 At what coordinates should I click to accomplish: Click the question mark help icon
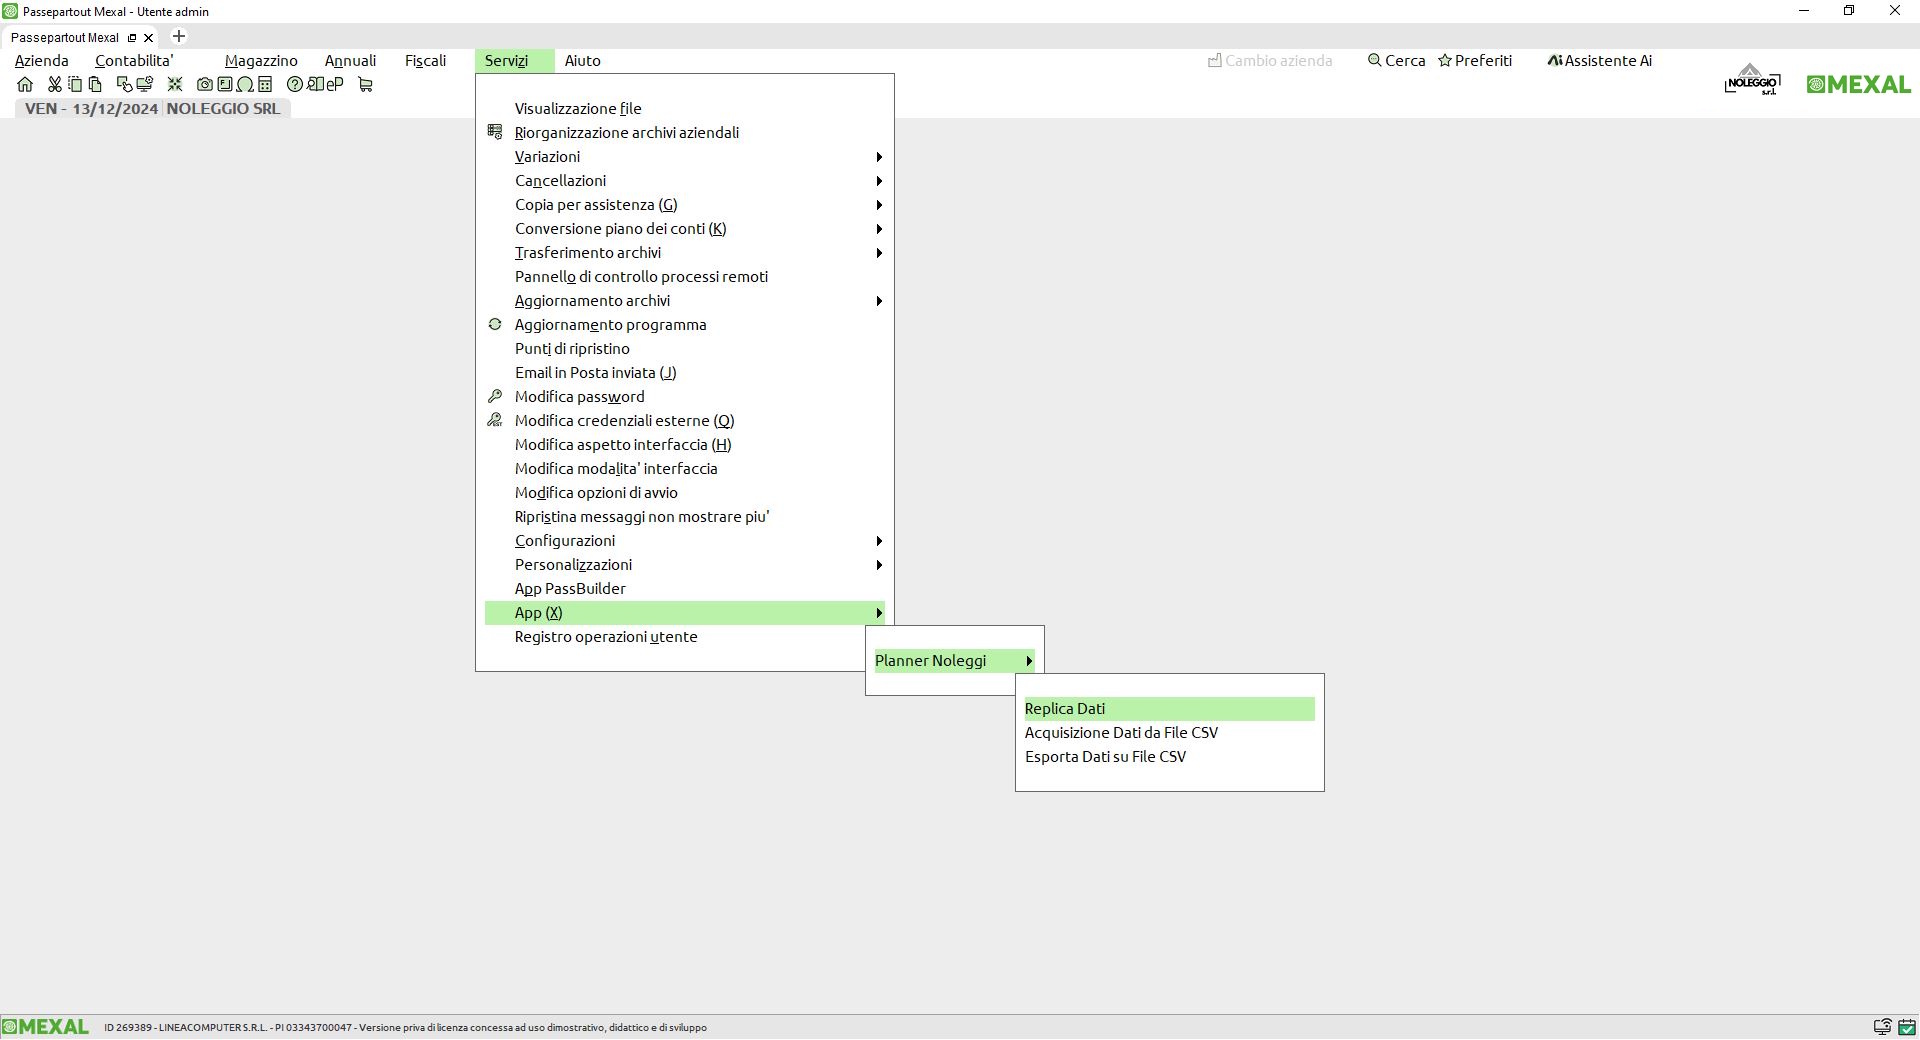coord(295,85)
